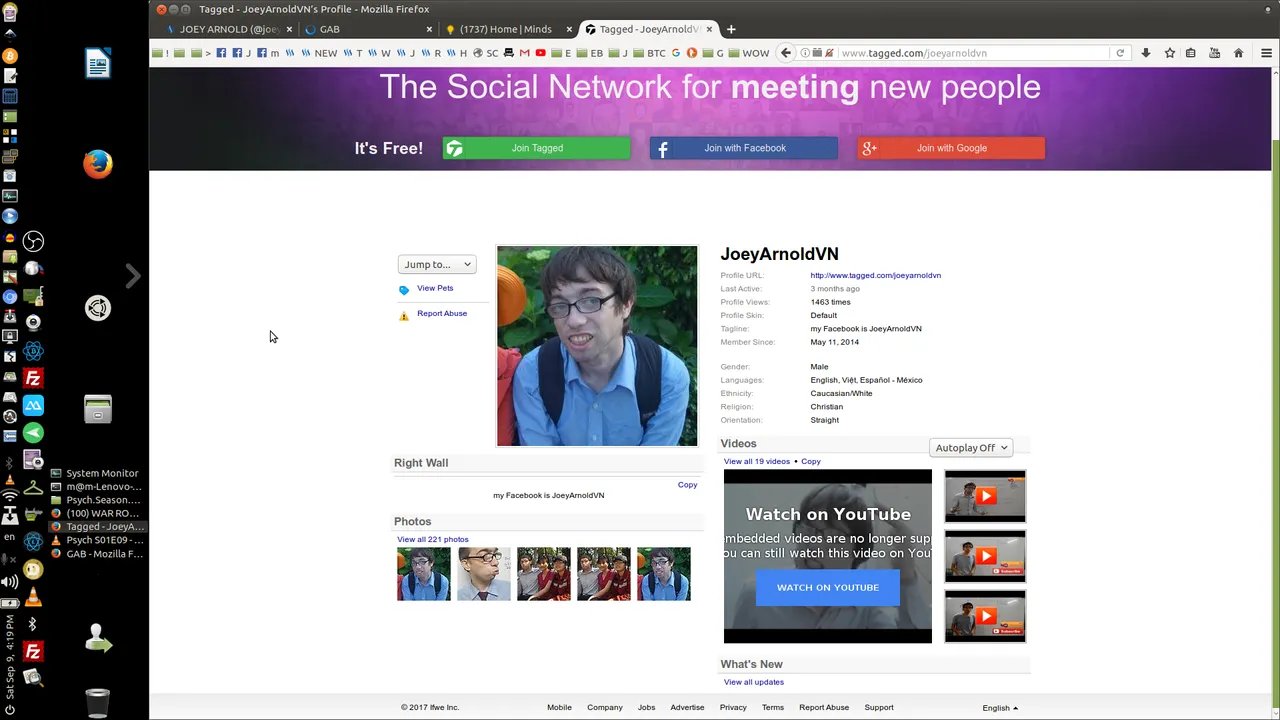The height and width of the screenshot is (720, 1280).
Task: Click View all 221 photos link
Action: point(432,540)
